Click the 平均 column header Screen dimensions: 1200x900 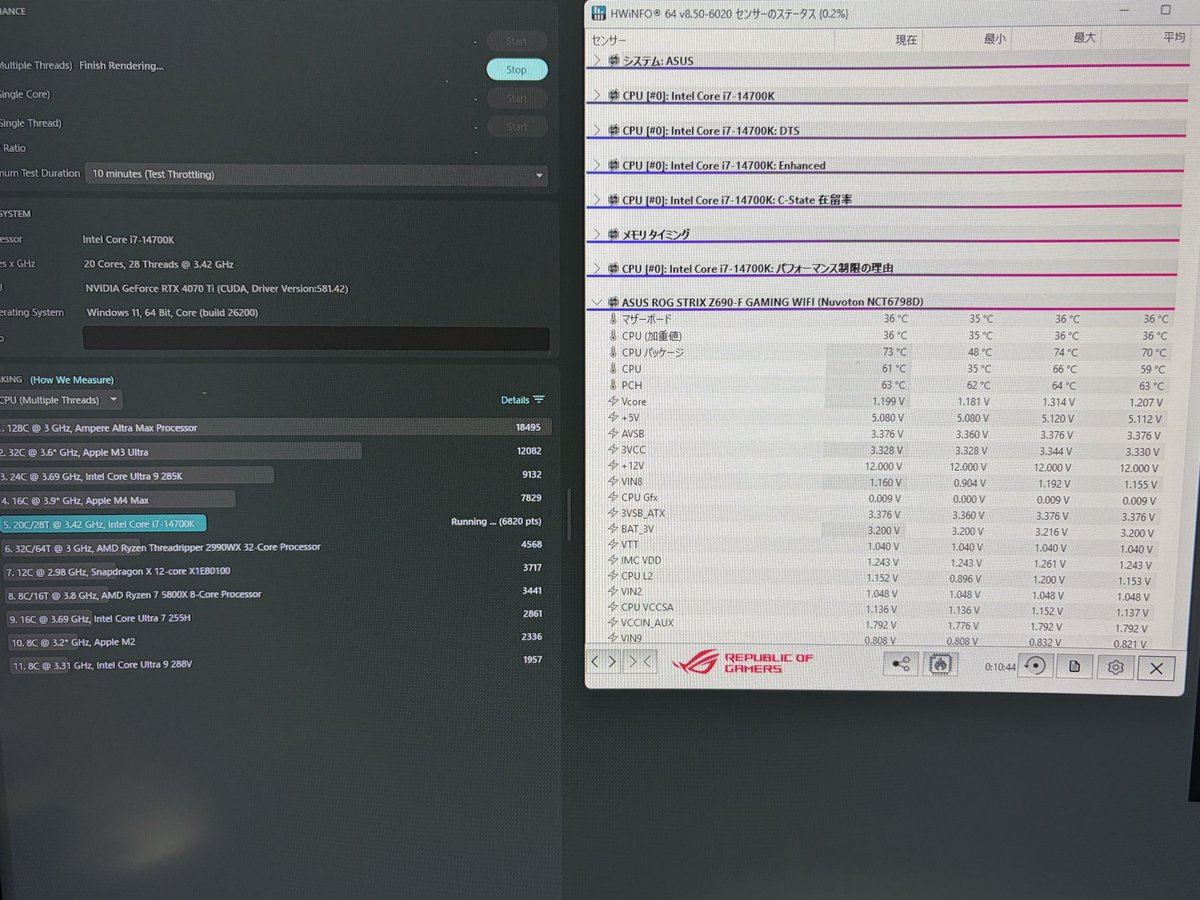1174,37
